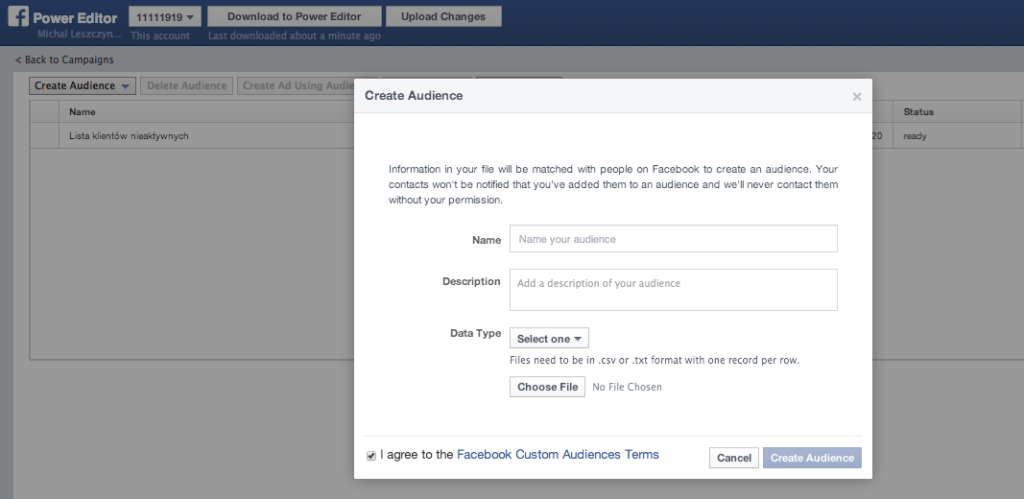The width and height of the screenshot is (1024, 499).
Task: Open the Data Type Select one dropdown
Action: [x=549, y=339]
